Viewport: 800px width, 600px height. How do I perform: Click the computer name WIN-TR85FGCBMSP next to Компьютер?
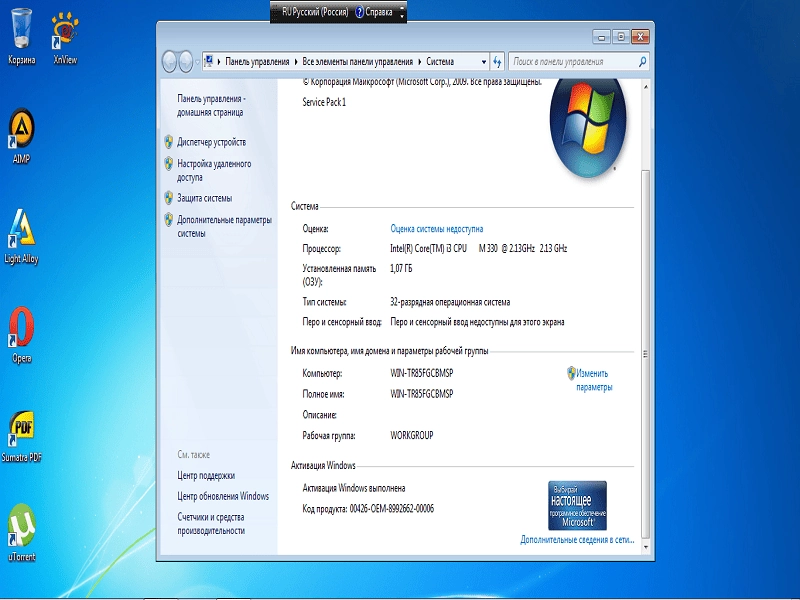point(421,373)
